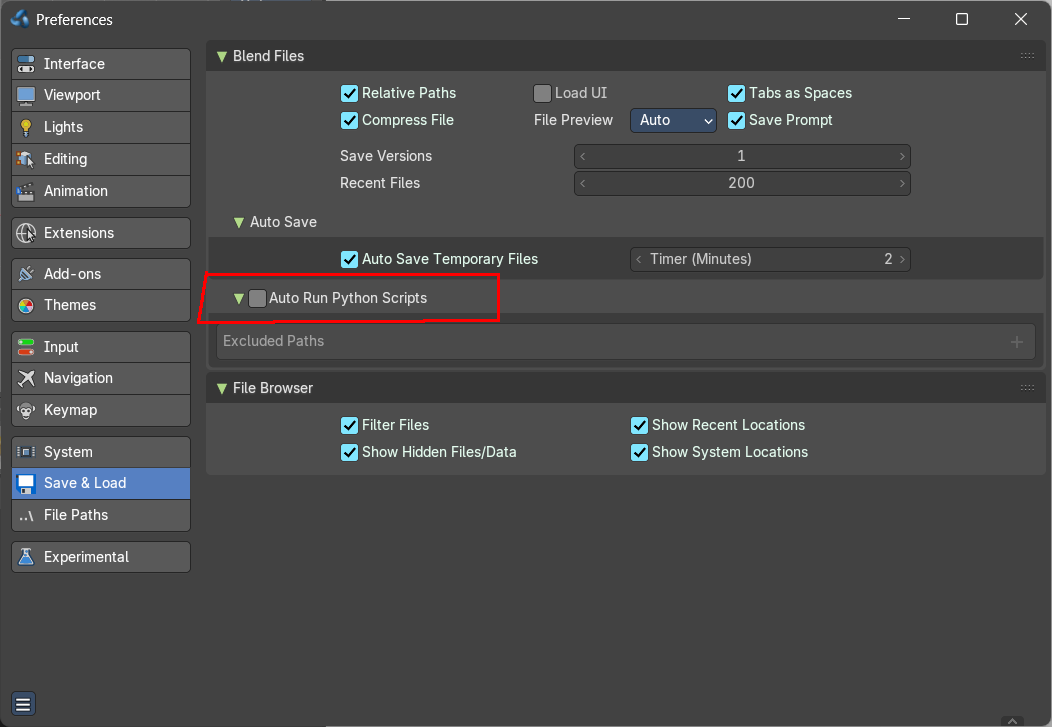Toggle Auto Save Temporary Files

coord(349,259)
